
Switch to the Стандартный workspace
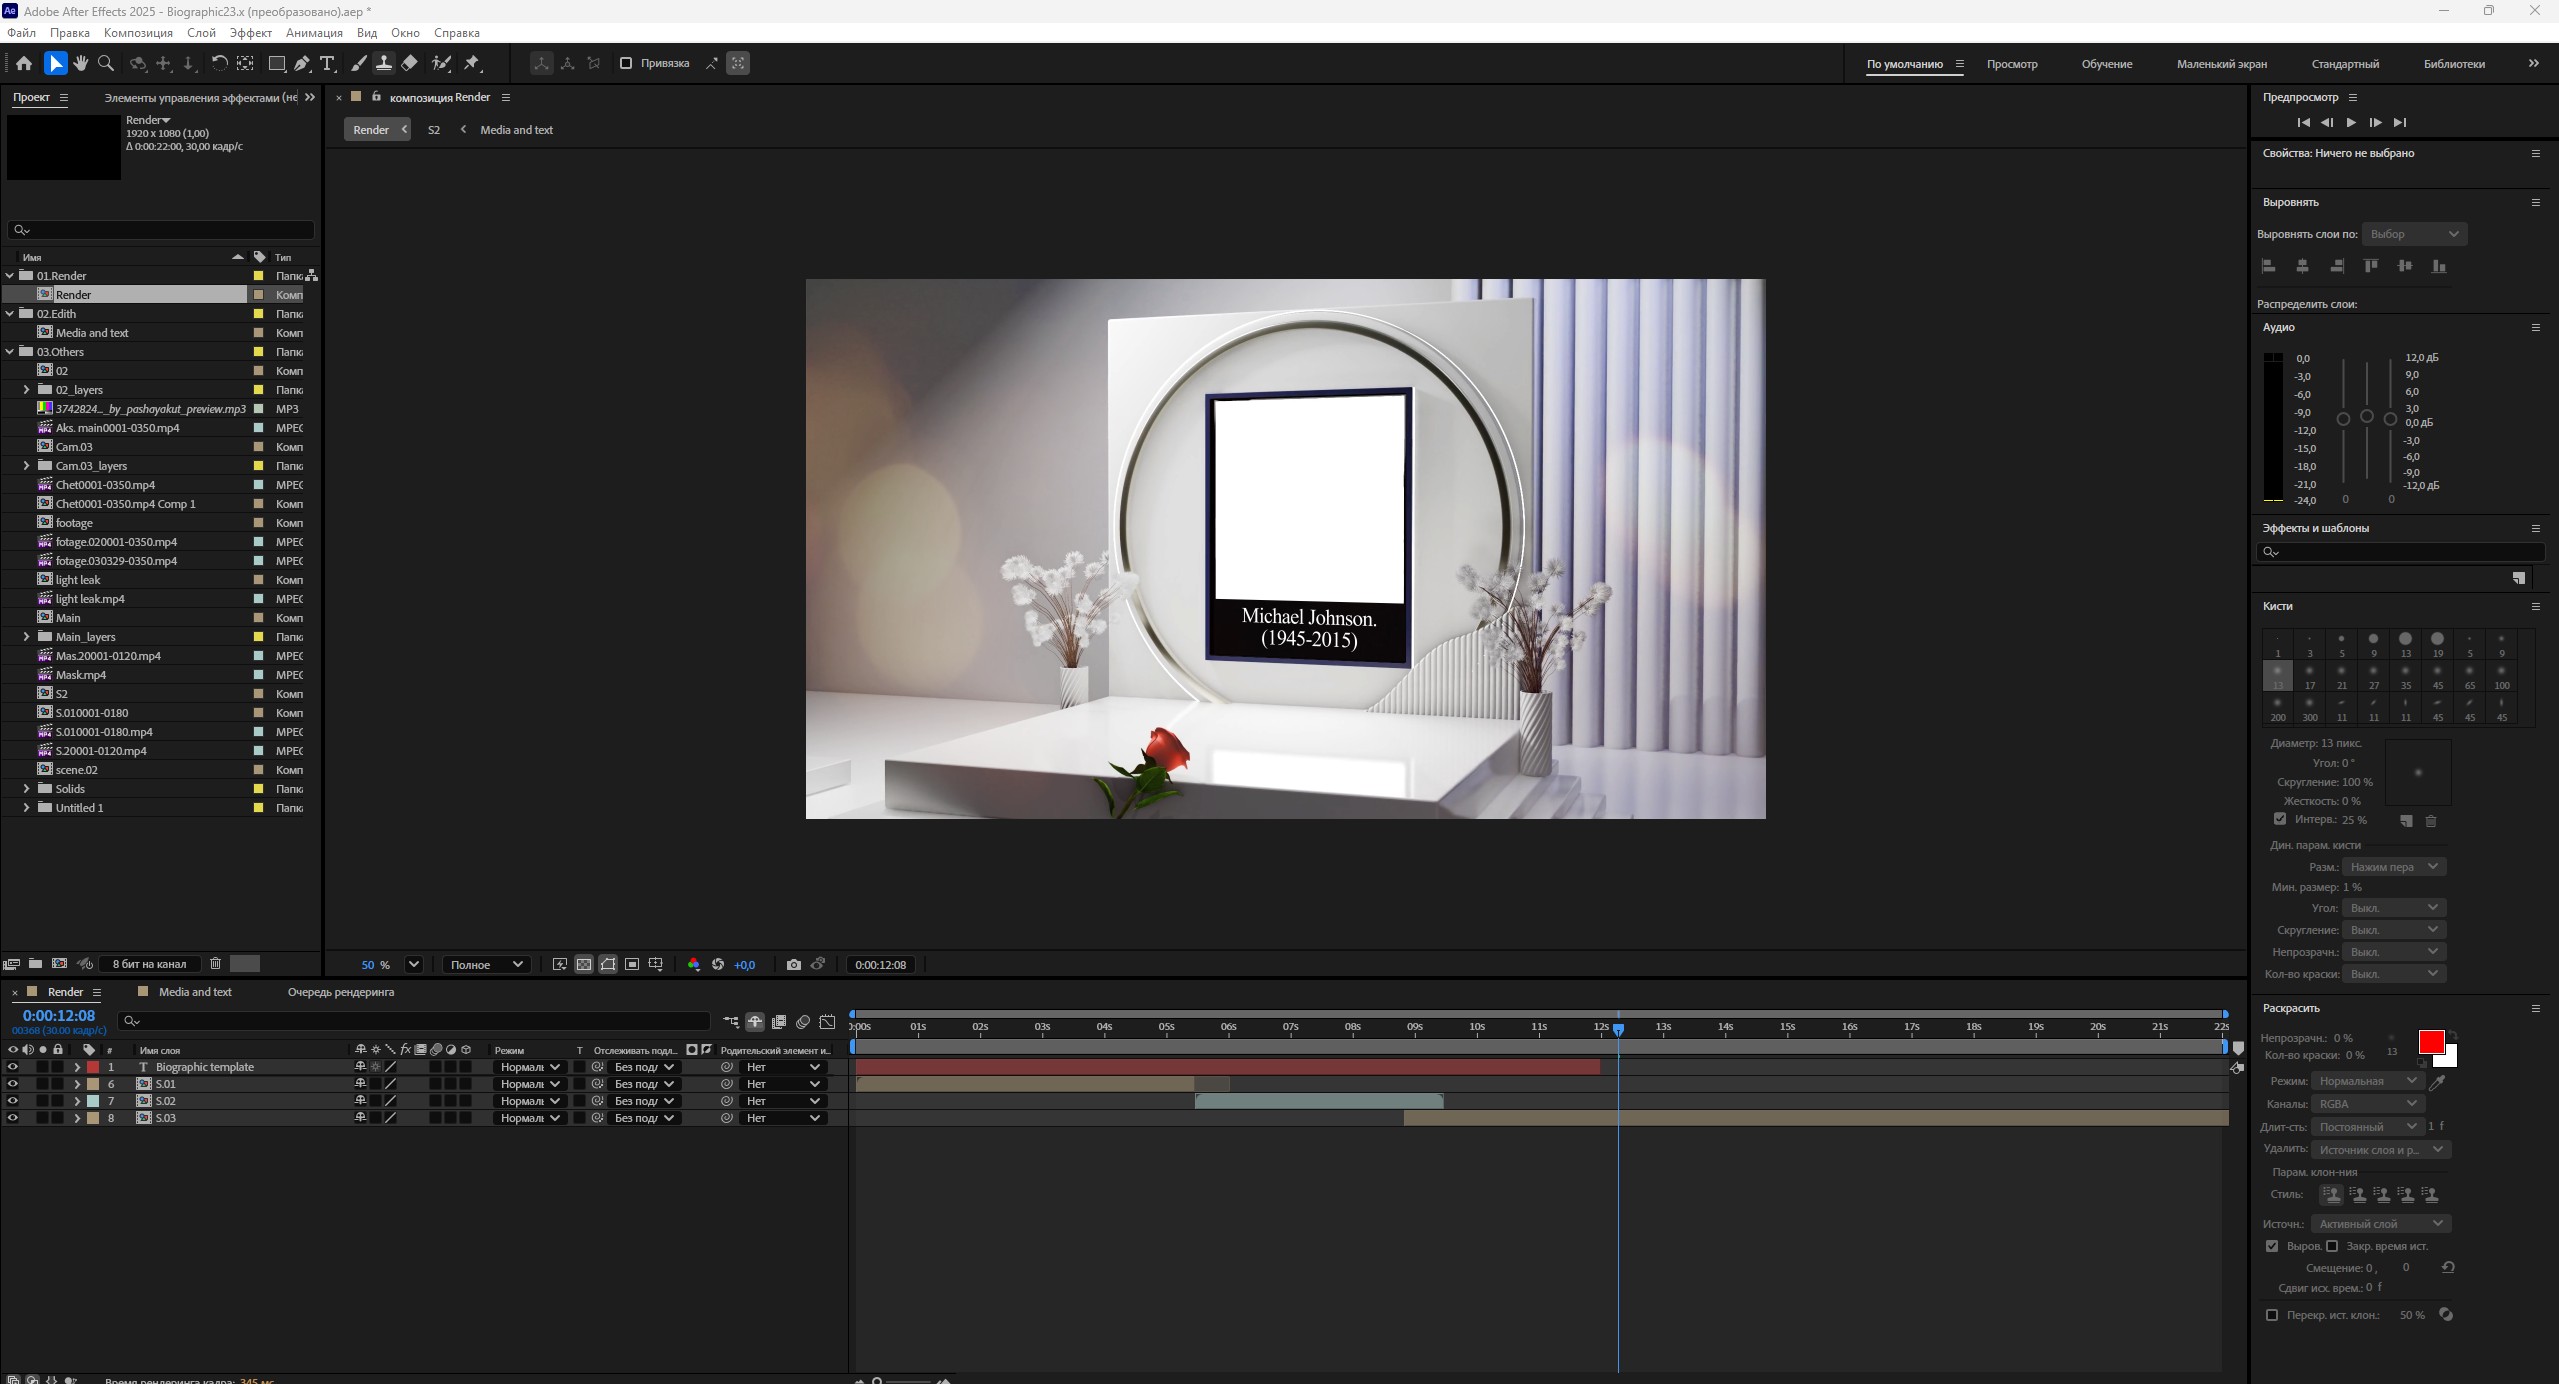click(x=2344, y=64)
